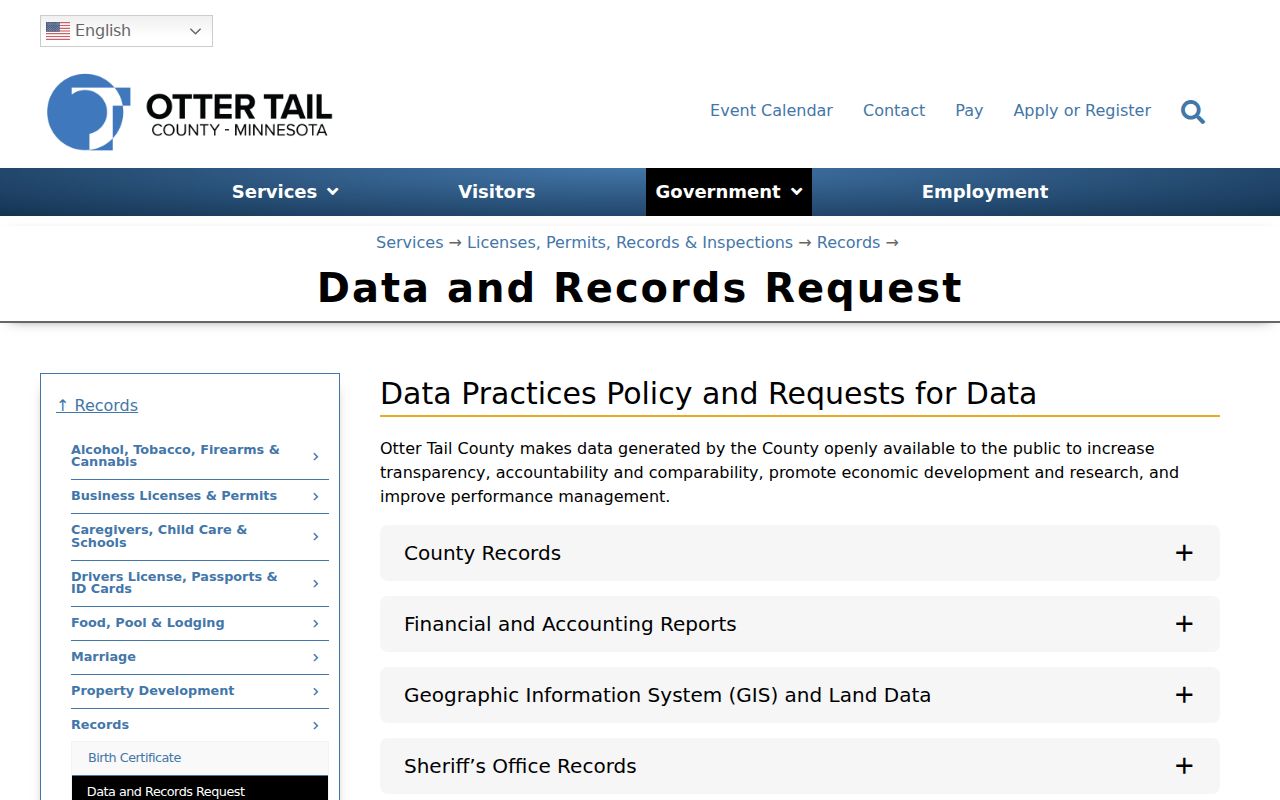
Task: Click Licenses, Permits, Records & Inspections breadcrumb
Action: [x=630, y=243]
